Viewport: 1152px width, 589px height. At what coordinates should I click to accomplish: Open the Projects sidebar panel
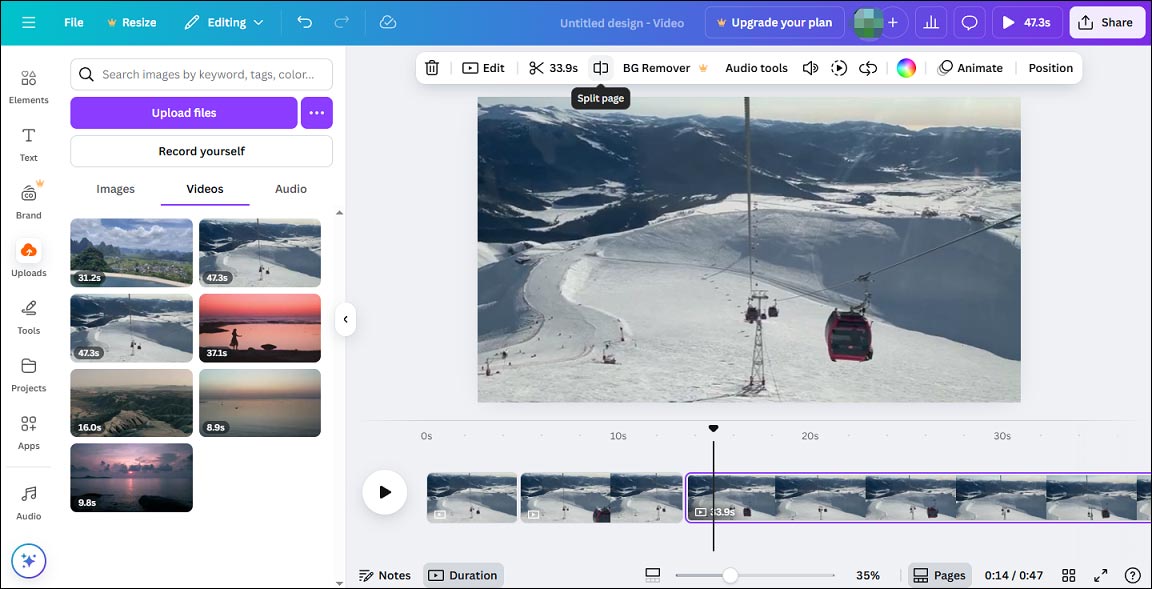pyautogui.click(x=29, y=375)
